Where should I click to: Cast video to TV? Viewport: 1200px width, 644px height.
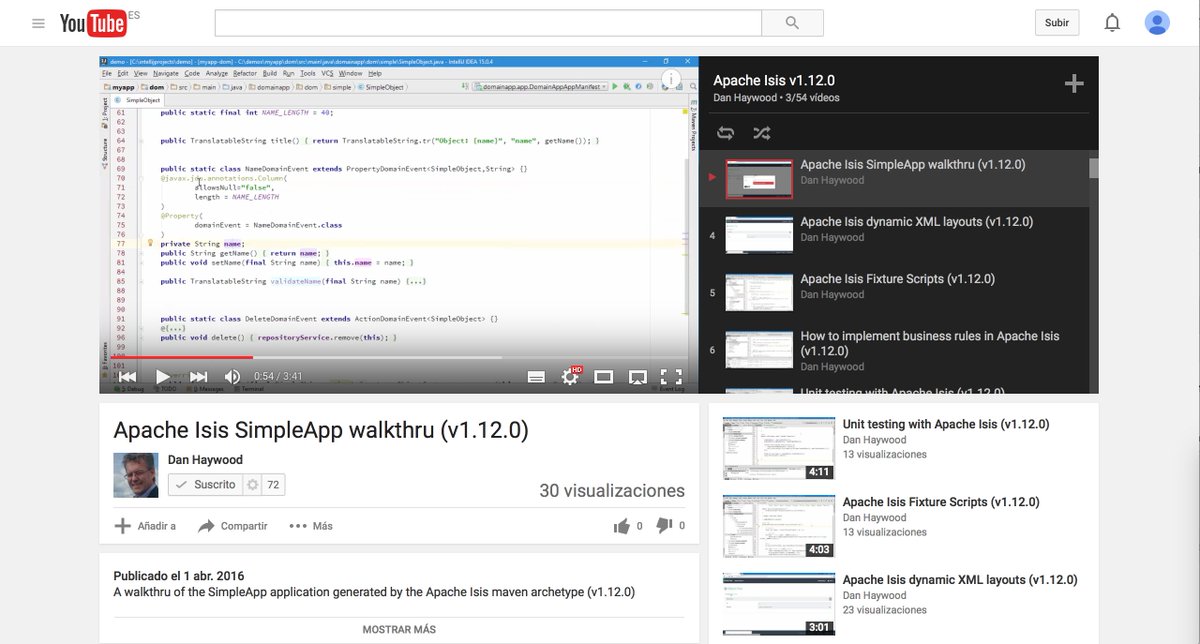coord(637,377)
